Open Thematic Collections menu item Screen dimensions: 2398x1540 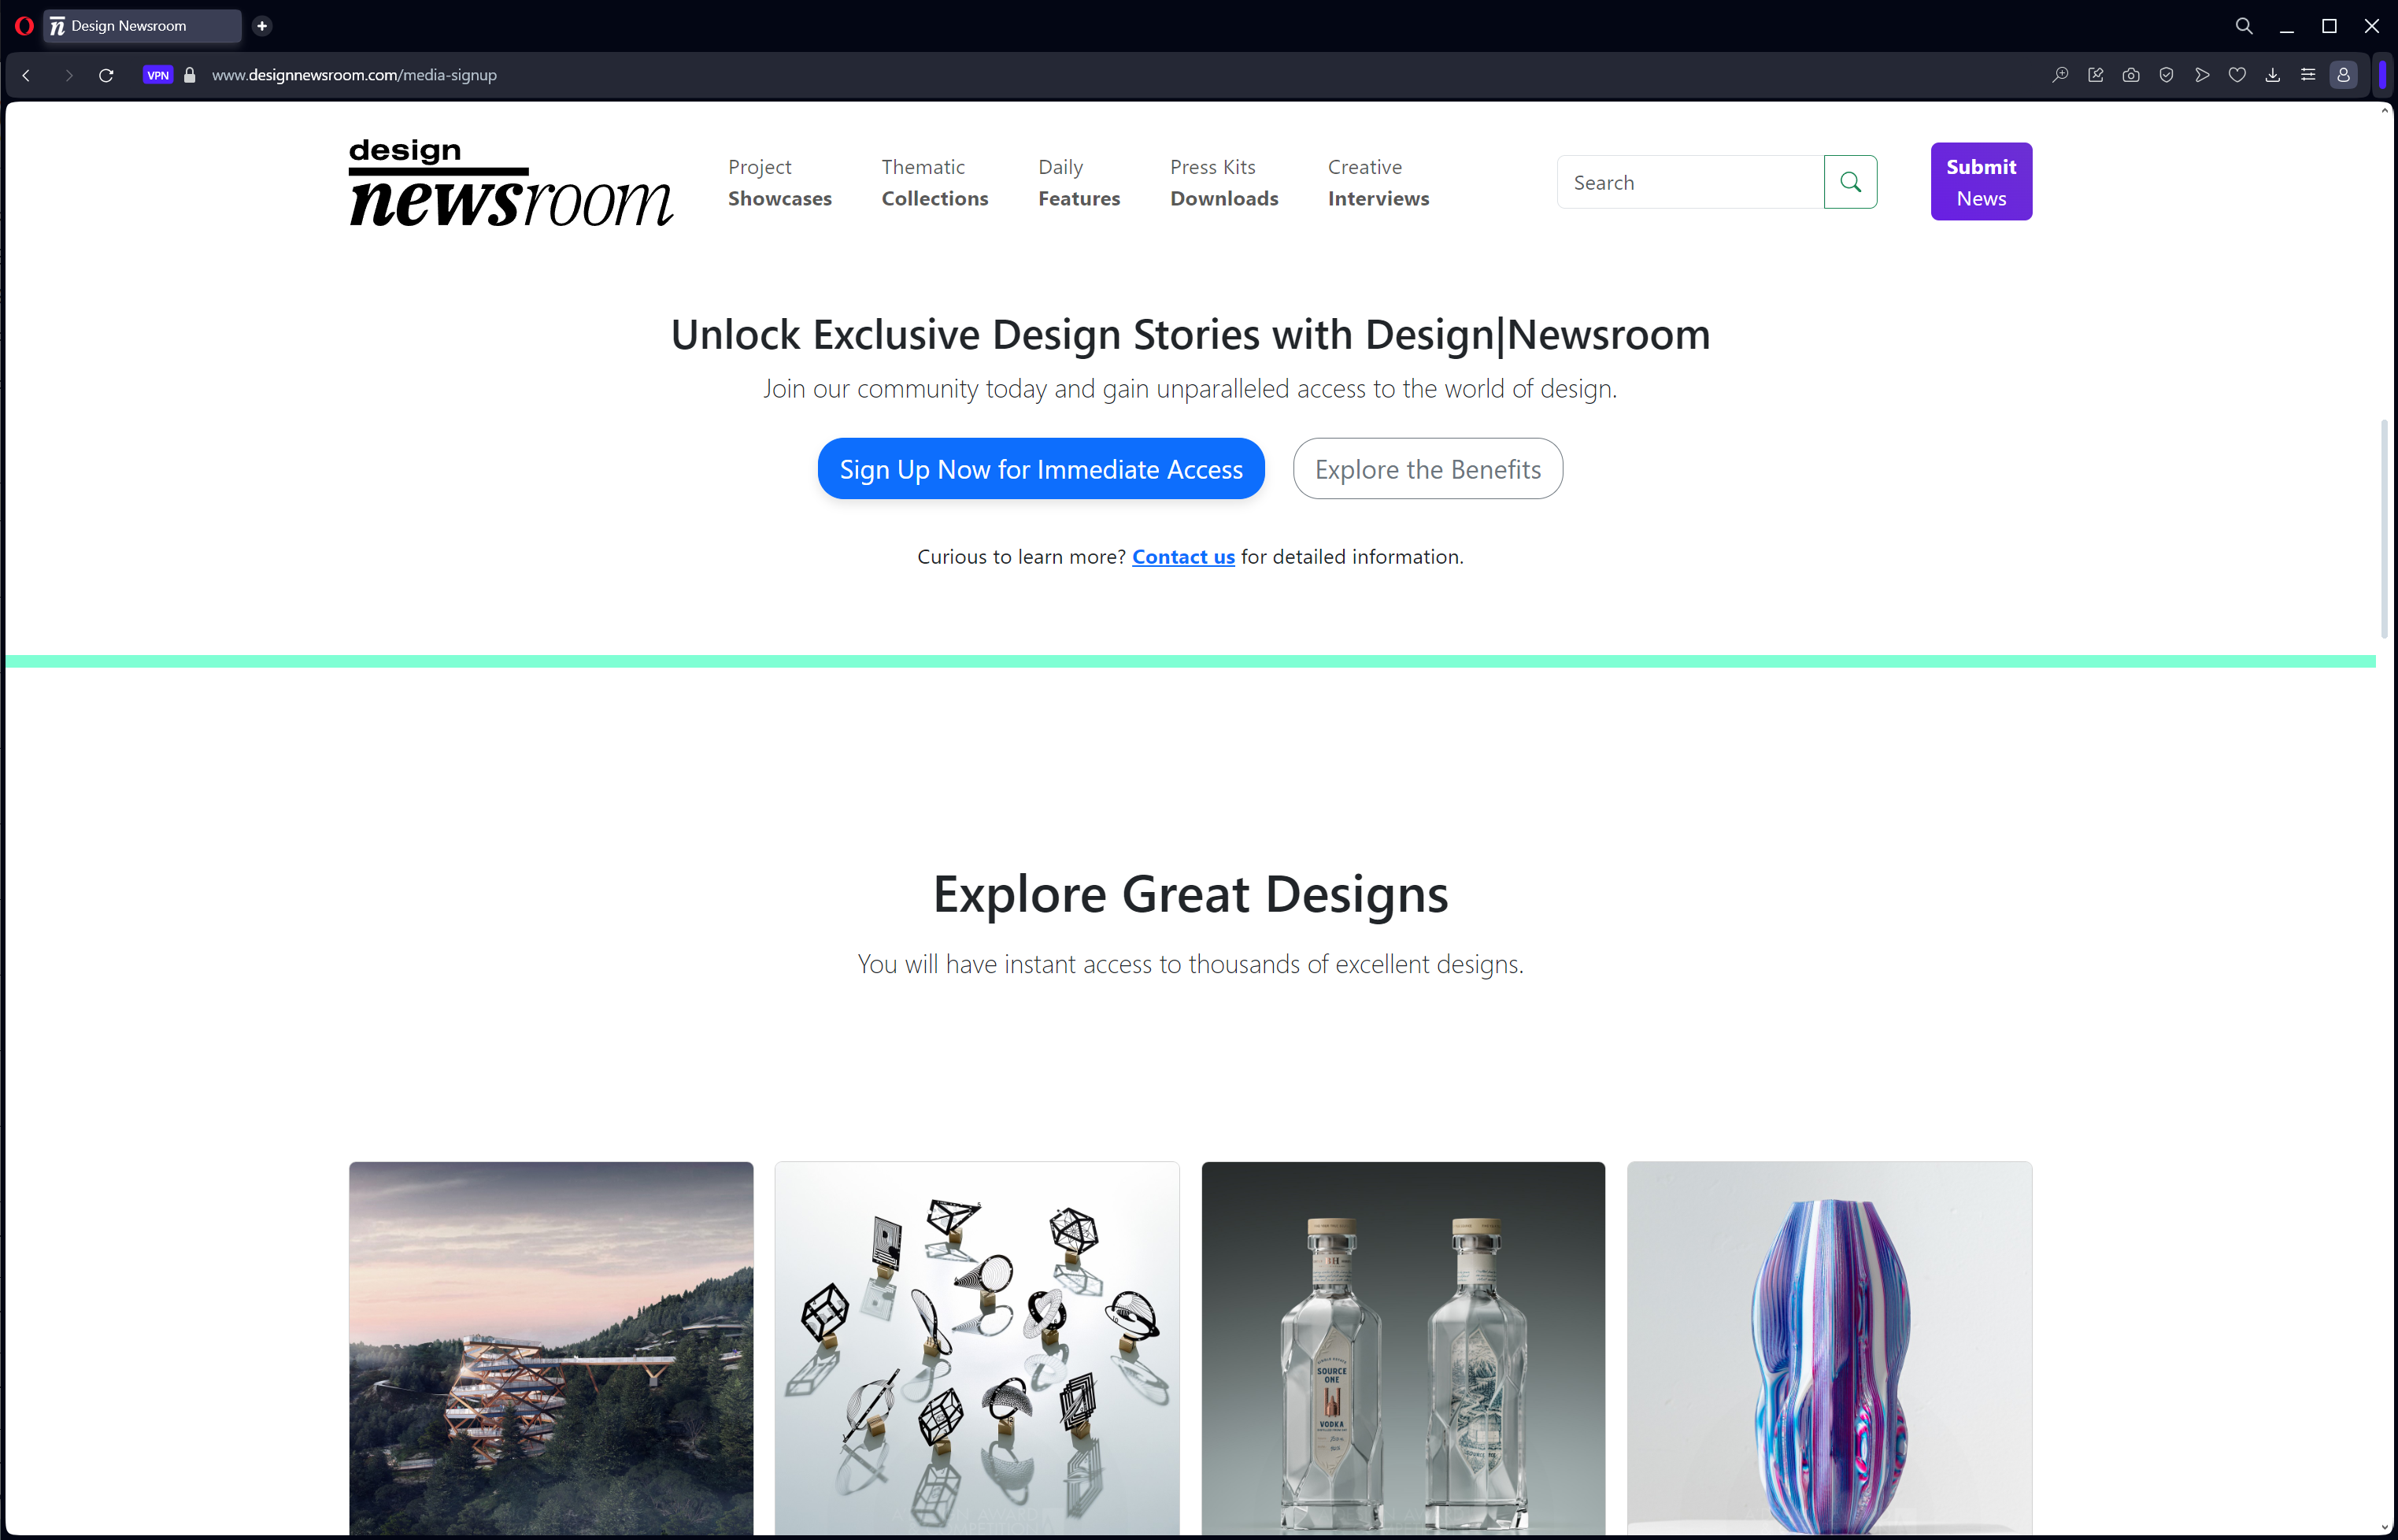pos(934,180)
